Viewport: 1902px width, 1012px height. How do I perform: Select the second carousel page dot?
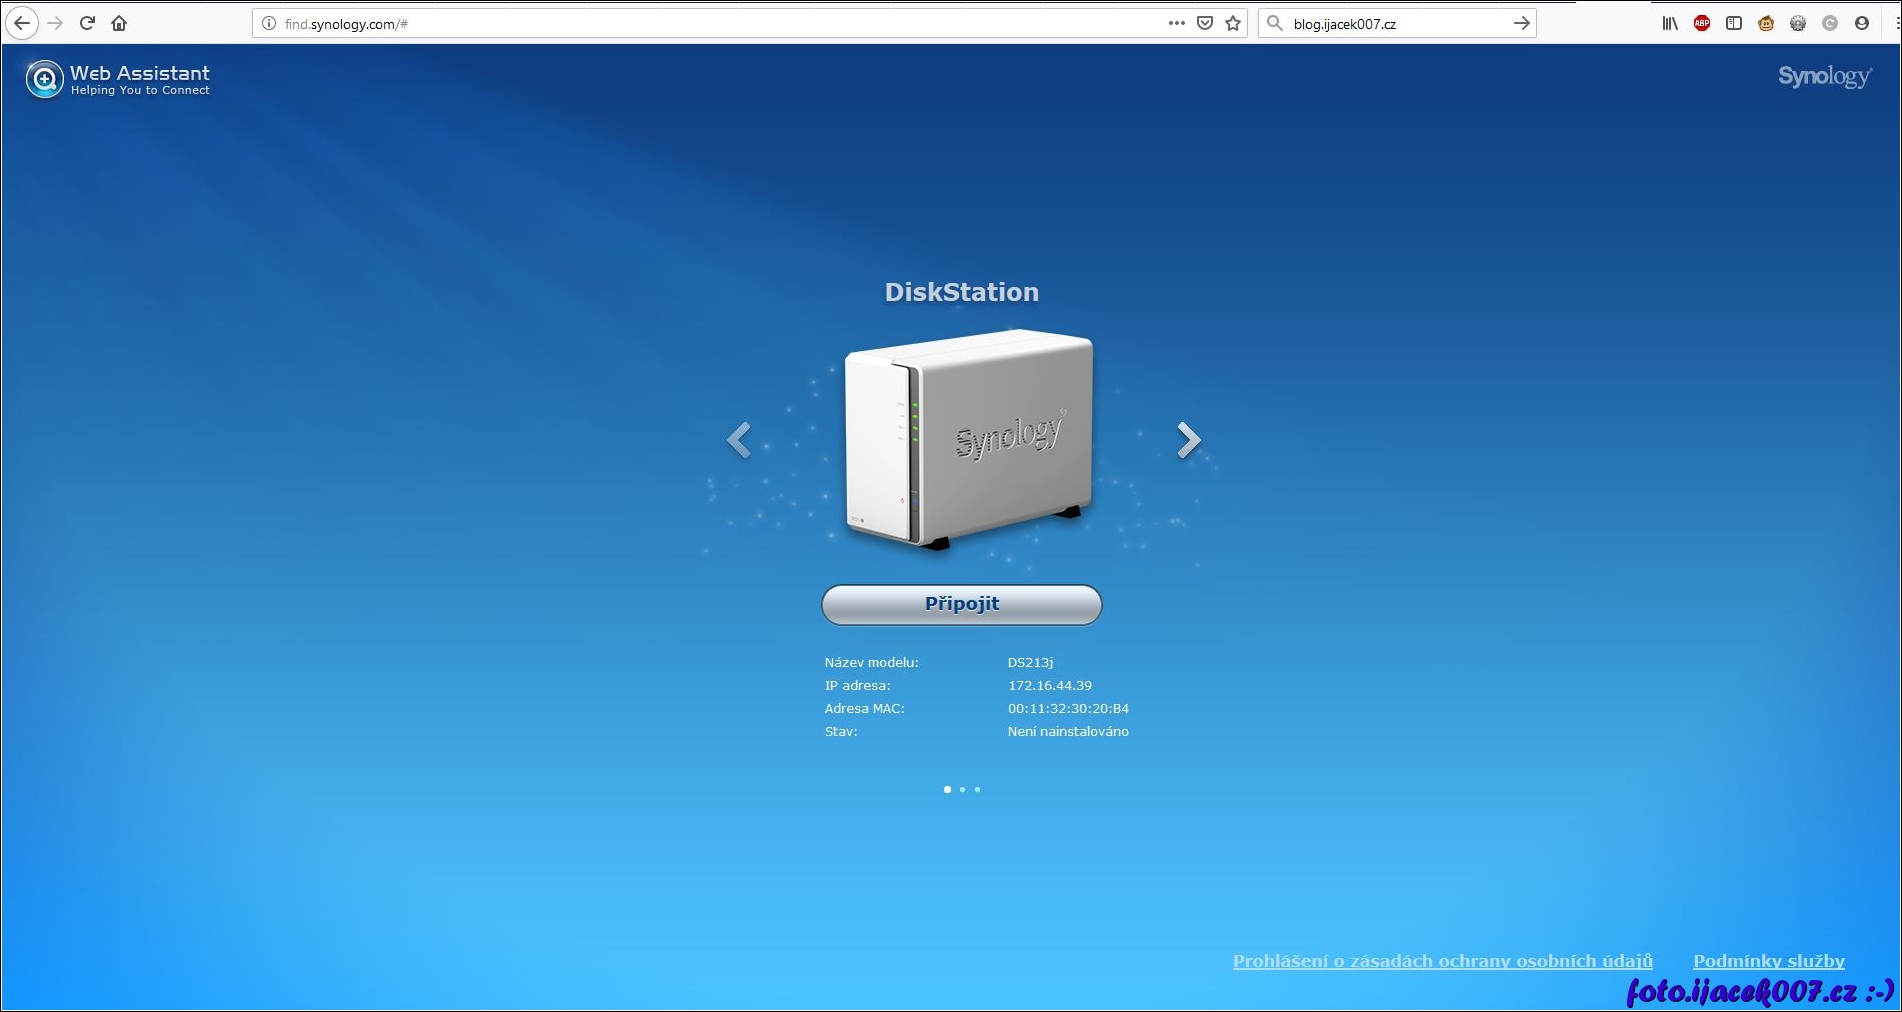pyautogui.click(x=962, y=790)
